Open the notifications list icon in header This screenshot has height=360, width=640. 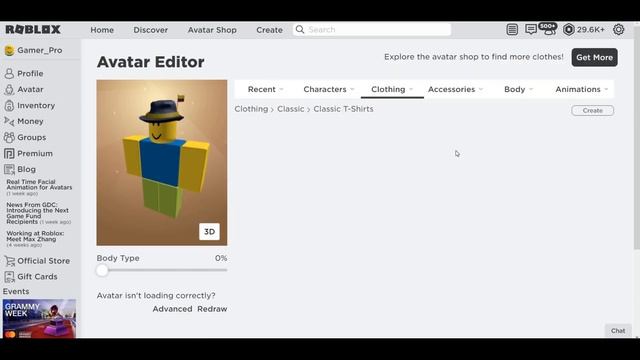tap(512, 29)
